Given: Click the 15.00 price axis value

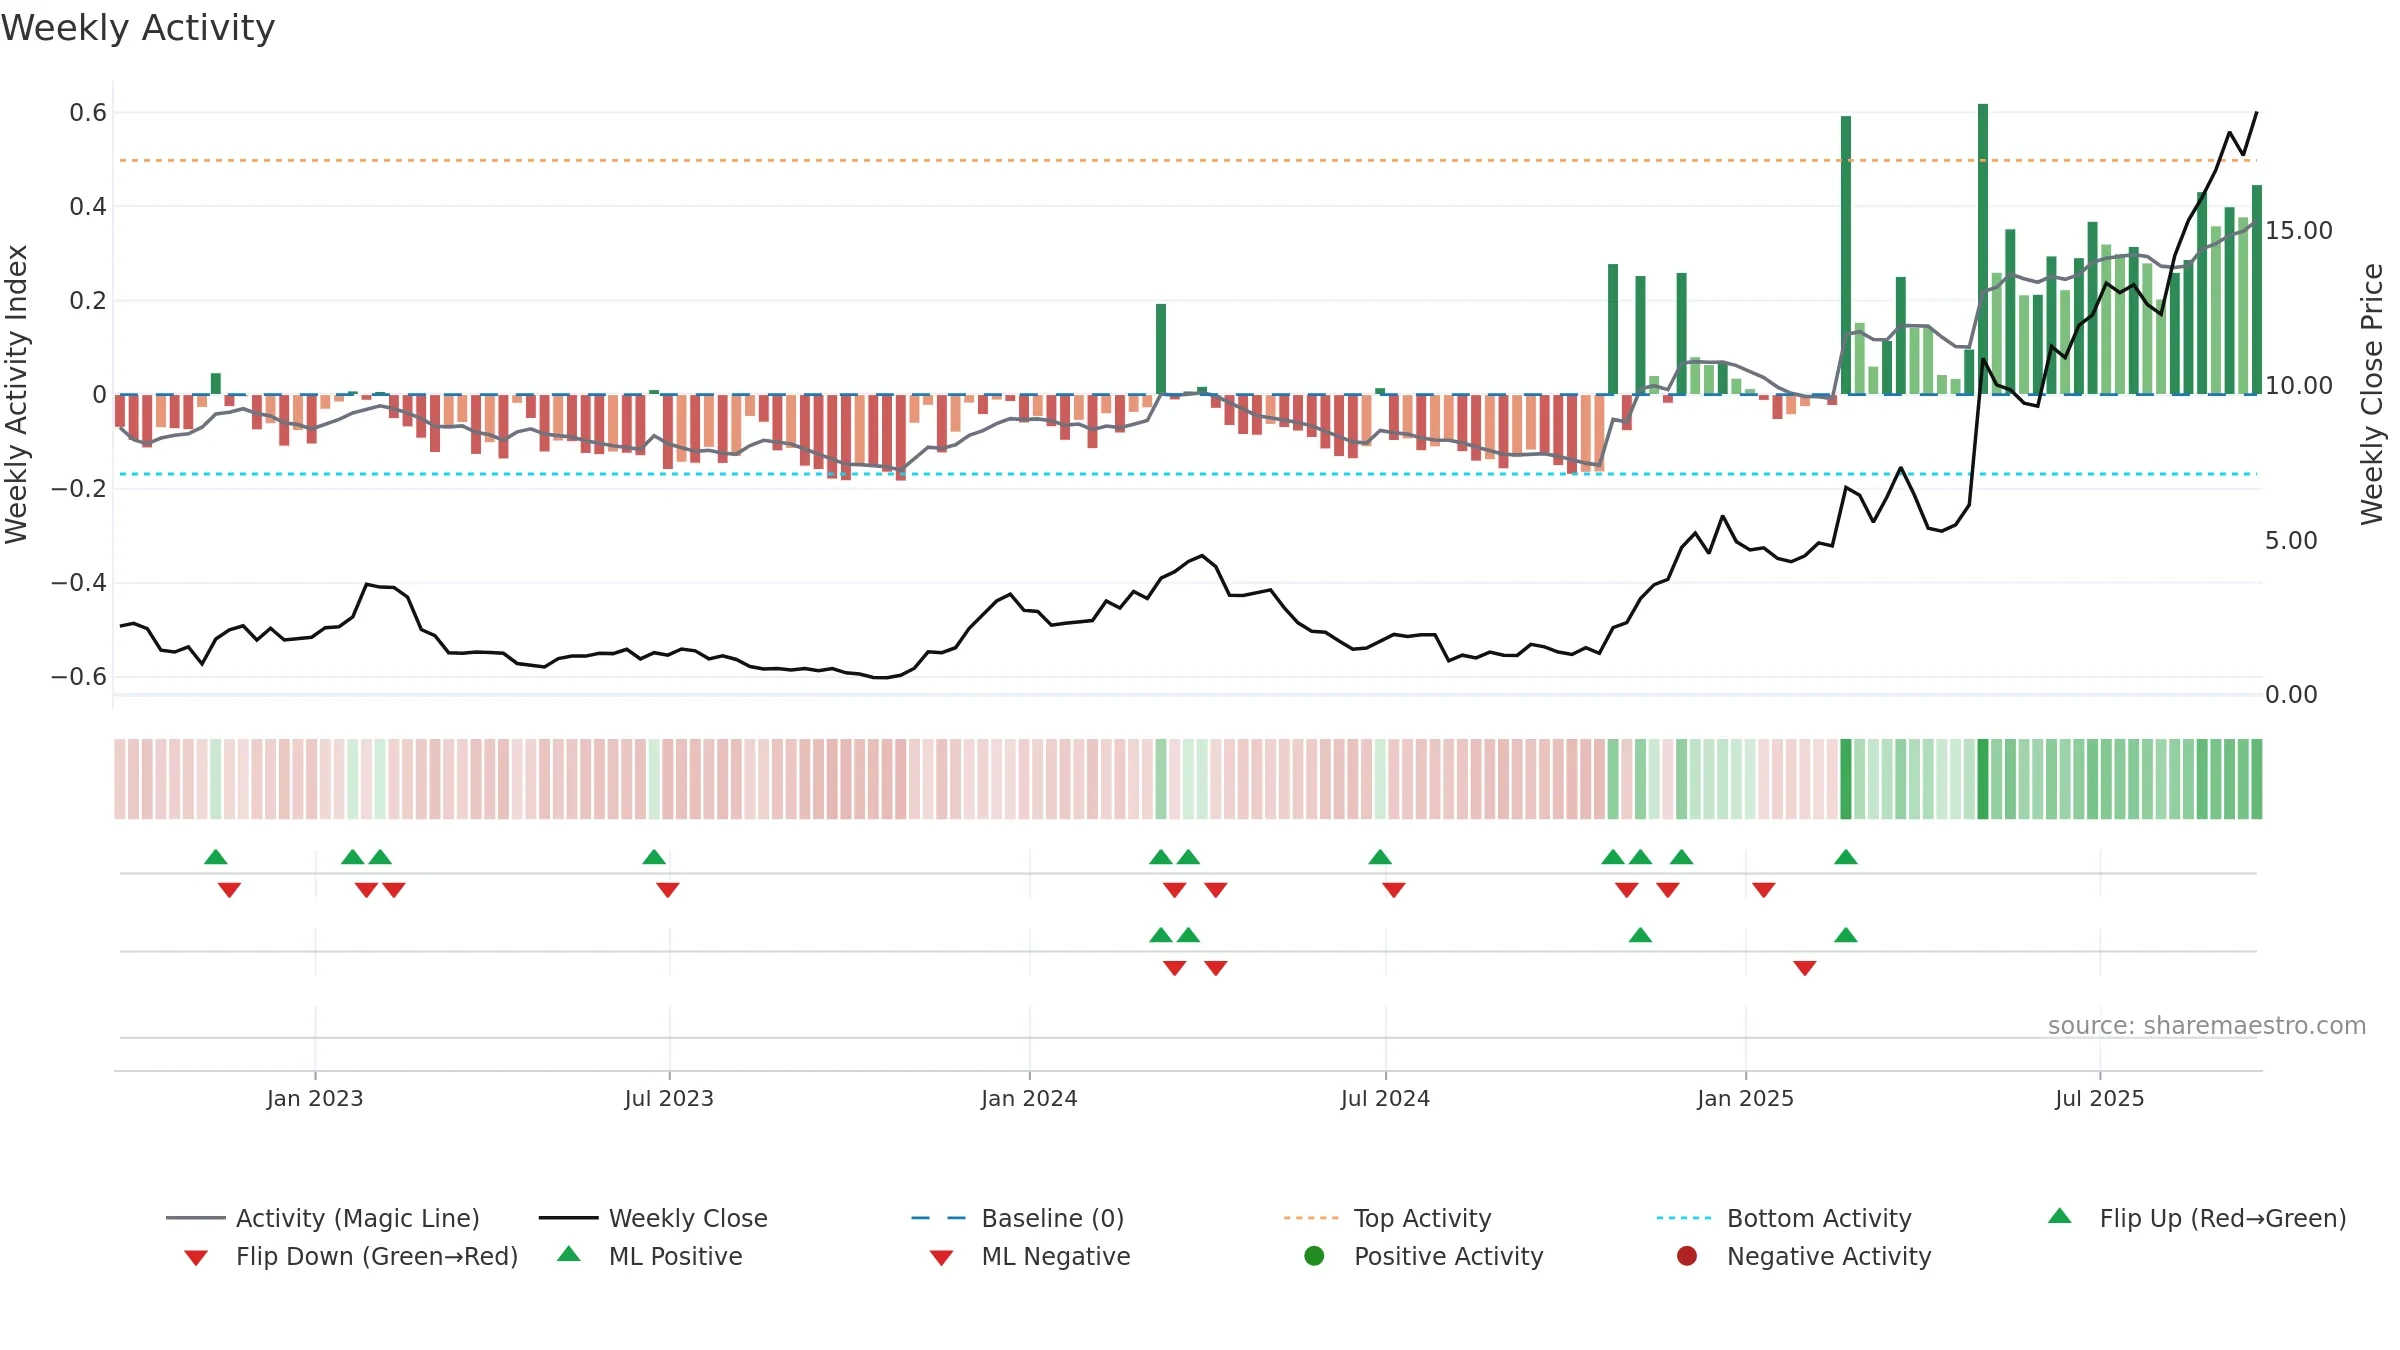Looking at the screenshot, I should pyautogui.click(x=2298, y=231).
